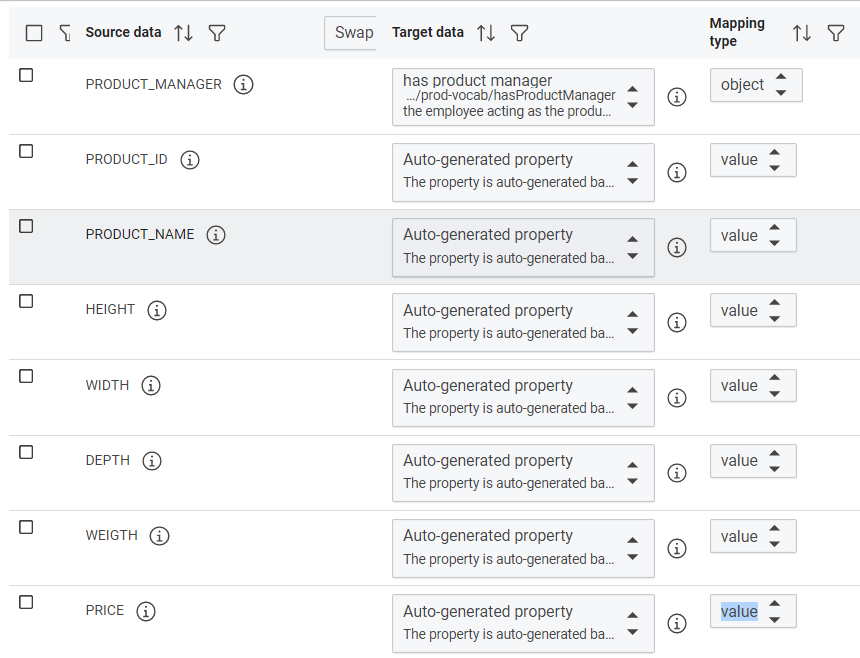Viewport: 860px width, 658px height.
Task: Click the Mapping type filter icon
Action: 836,33
